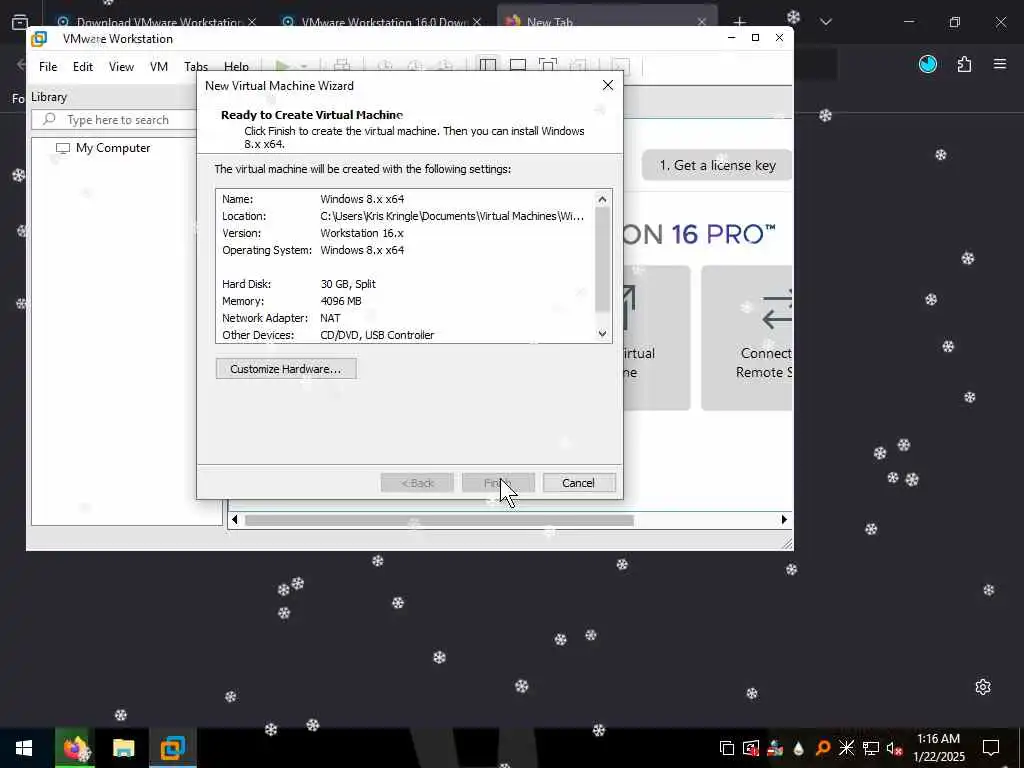Click the full screen mode toolbar icon
Viewport: 1024px width, 768px height.
(547, 66)
